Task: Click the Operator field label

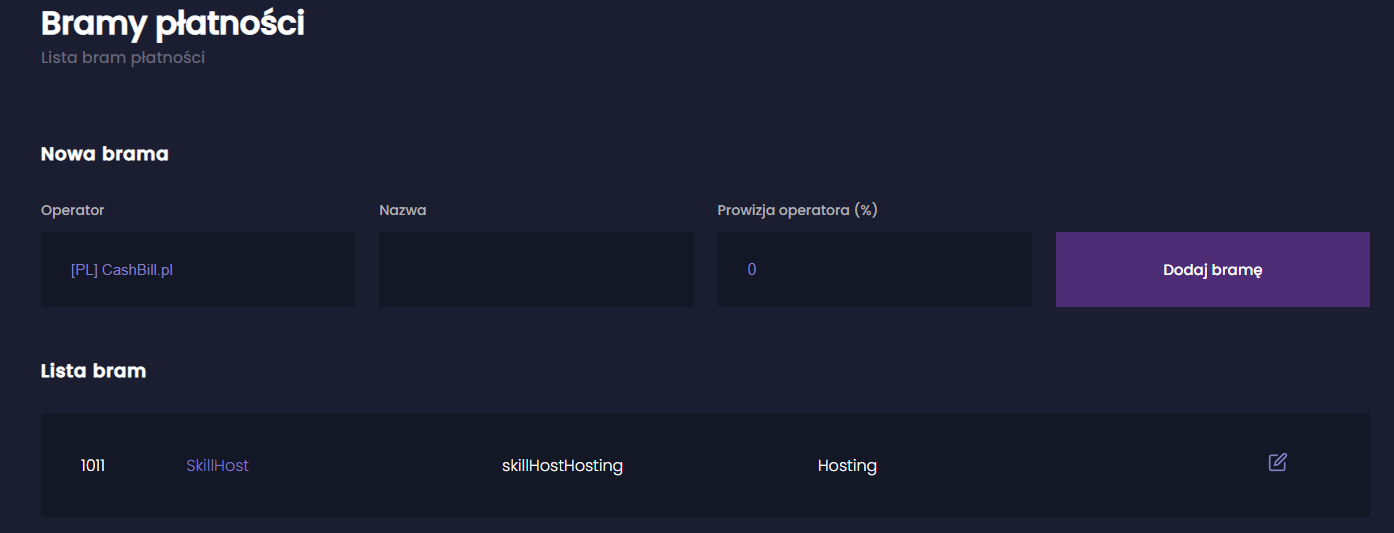Action: click(73, 210)
